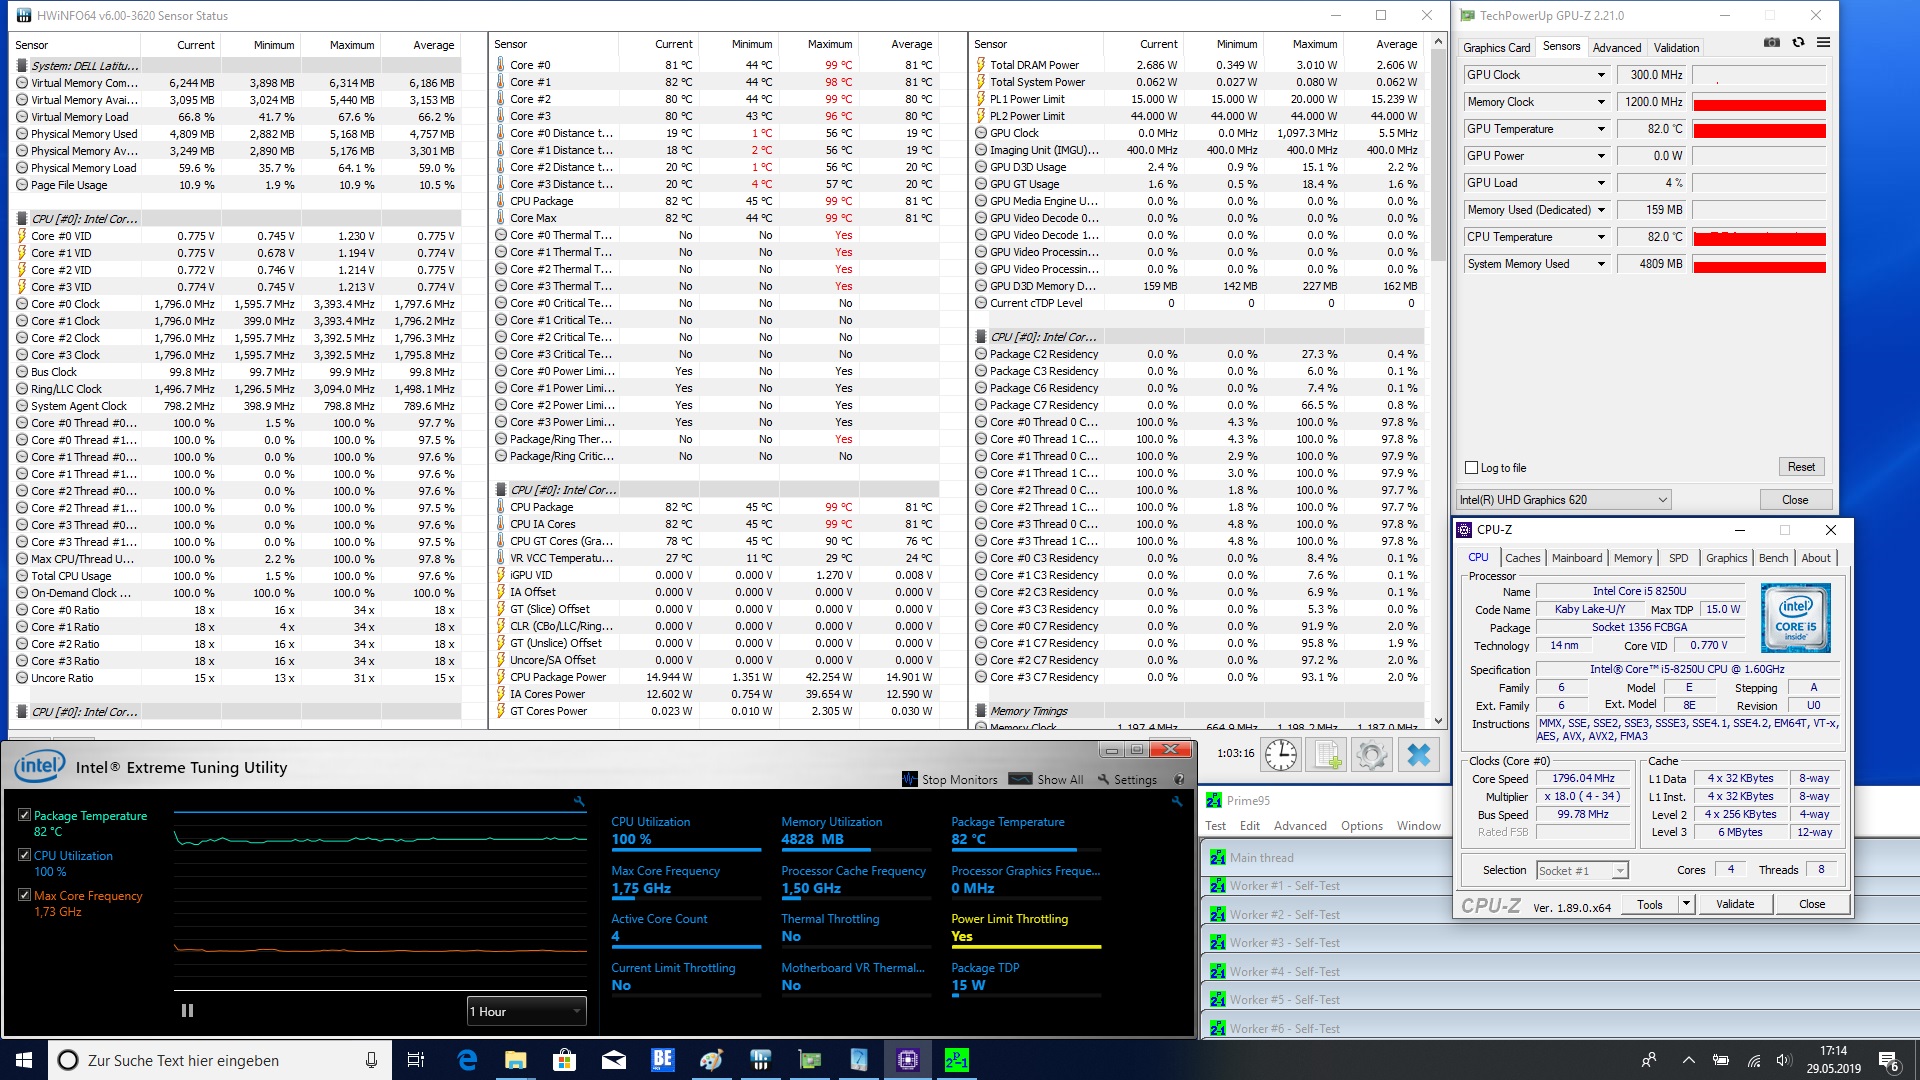Click the Reset button in GPU-Z
Image resolution: width=1920 pixels, height=1080 pixels.
[x=1801, y=467]
